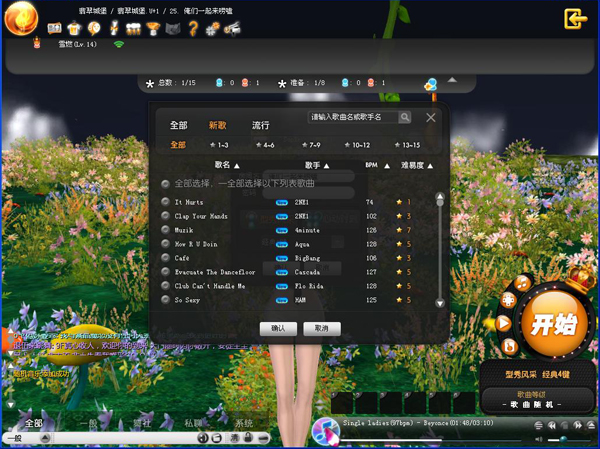Select the song So Sexy radio button
This screenshot has width=600, height=449.
point(166,299)
